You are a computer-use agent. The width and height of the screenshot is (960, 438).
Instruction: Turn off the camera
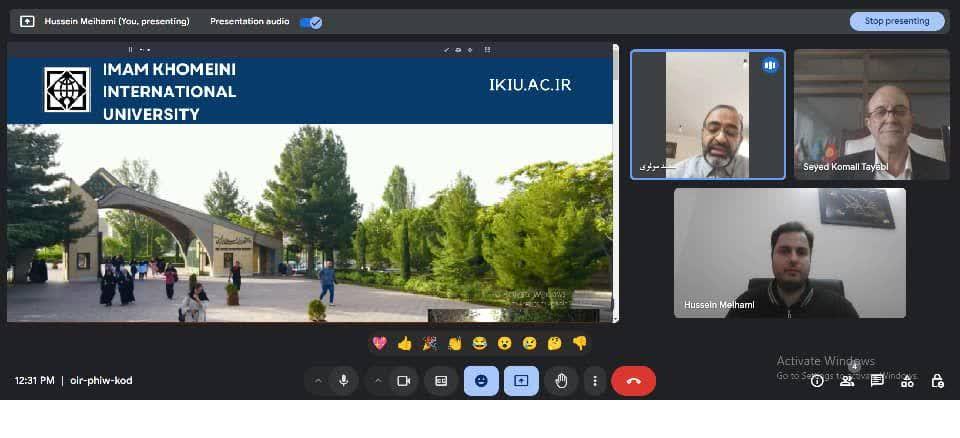click(x=404, y=381)
